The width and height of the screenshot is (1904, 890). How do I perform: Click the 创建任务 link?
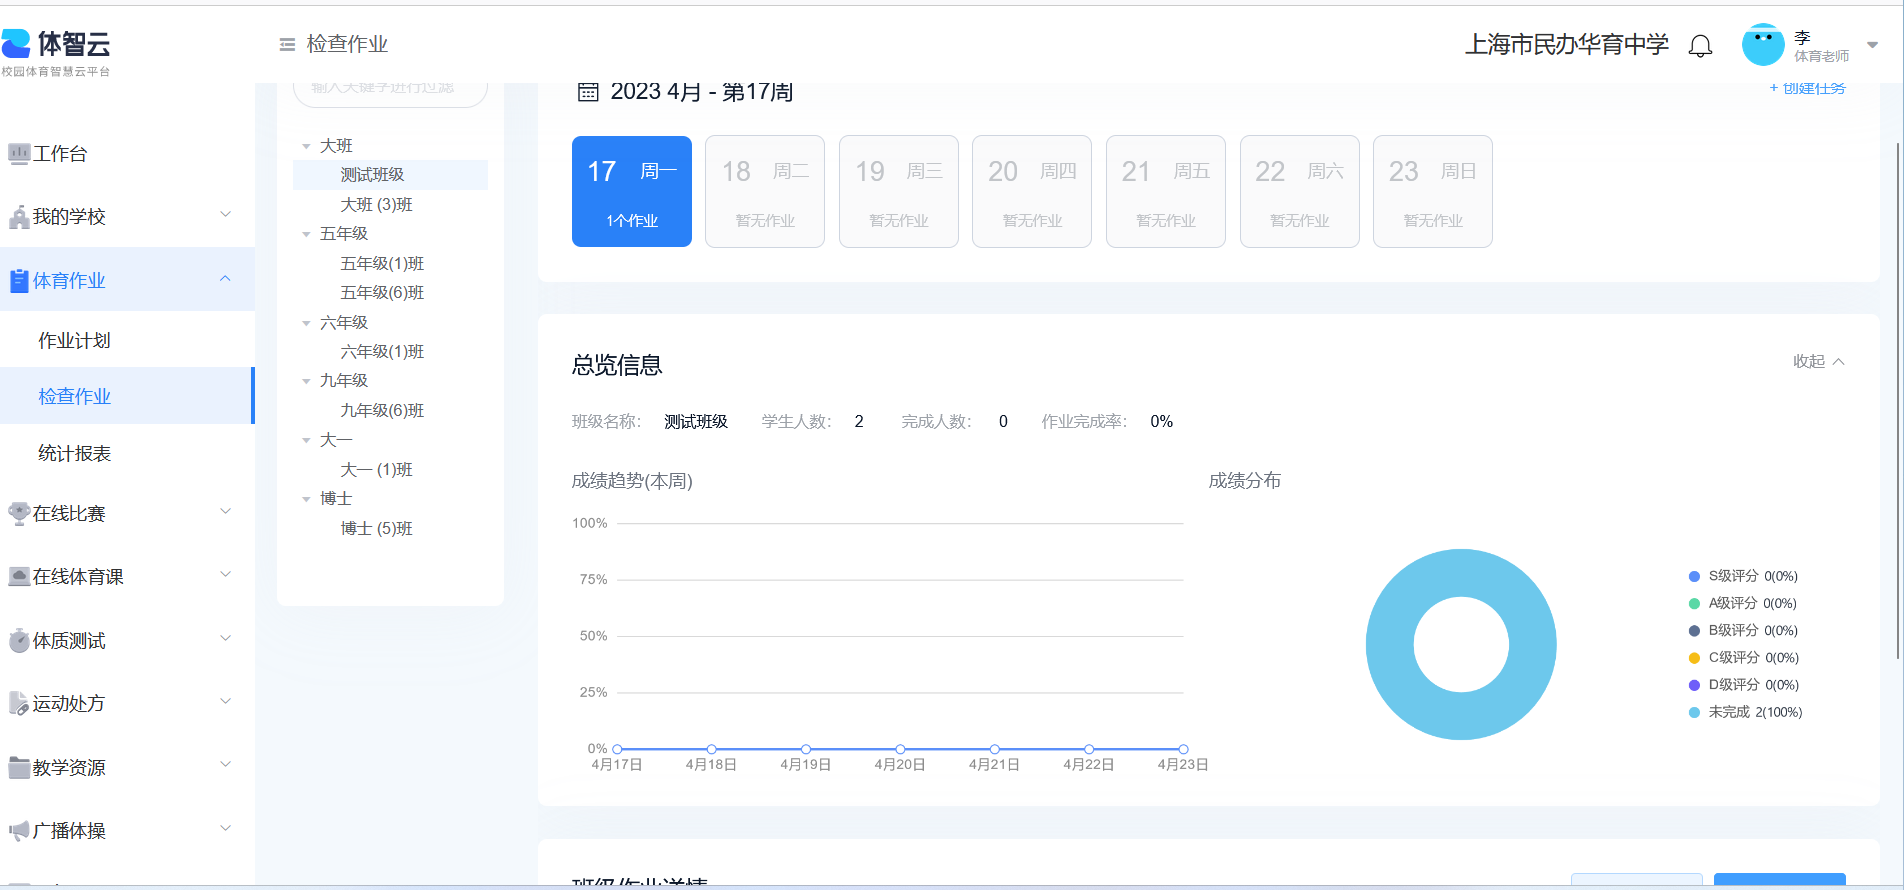[x=1808, y=88]
